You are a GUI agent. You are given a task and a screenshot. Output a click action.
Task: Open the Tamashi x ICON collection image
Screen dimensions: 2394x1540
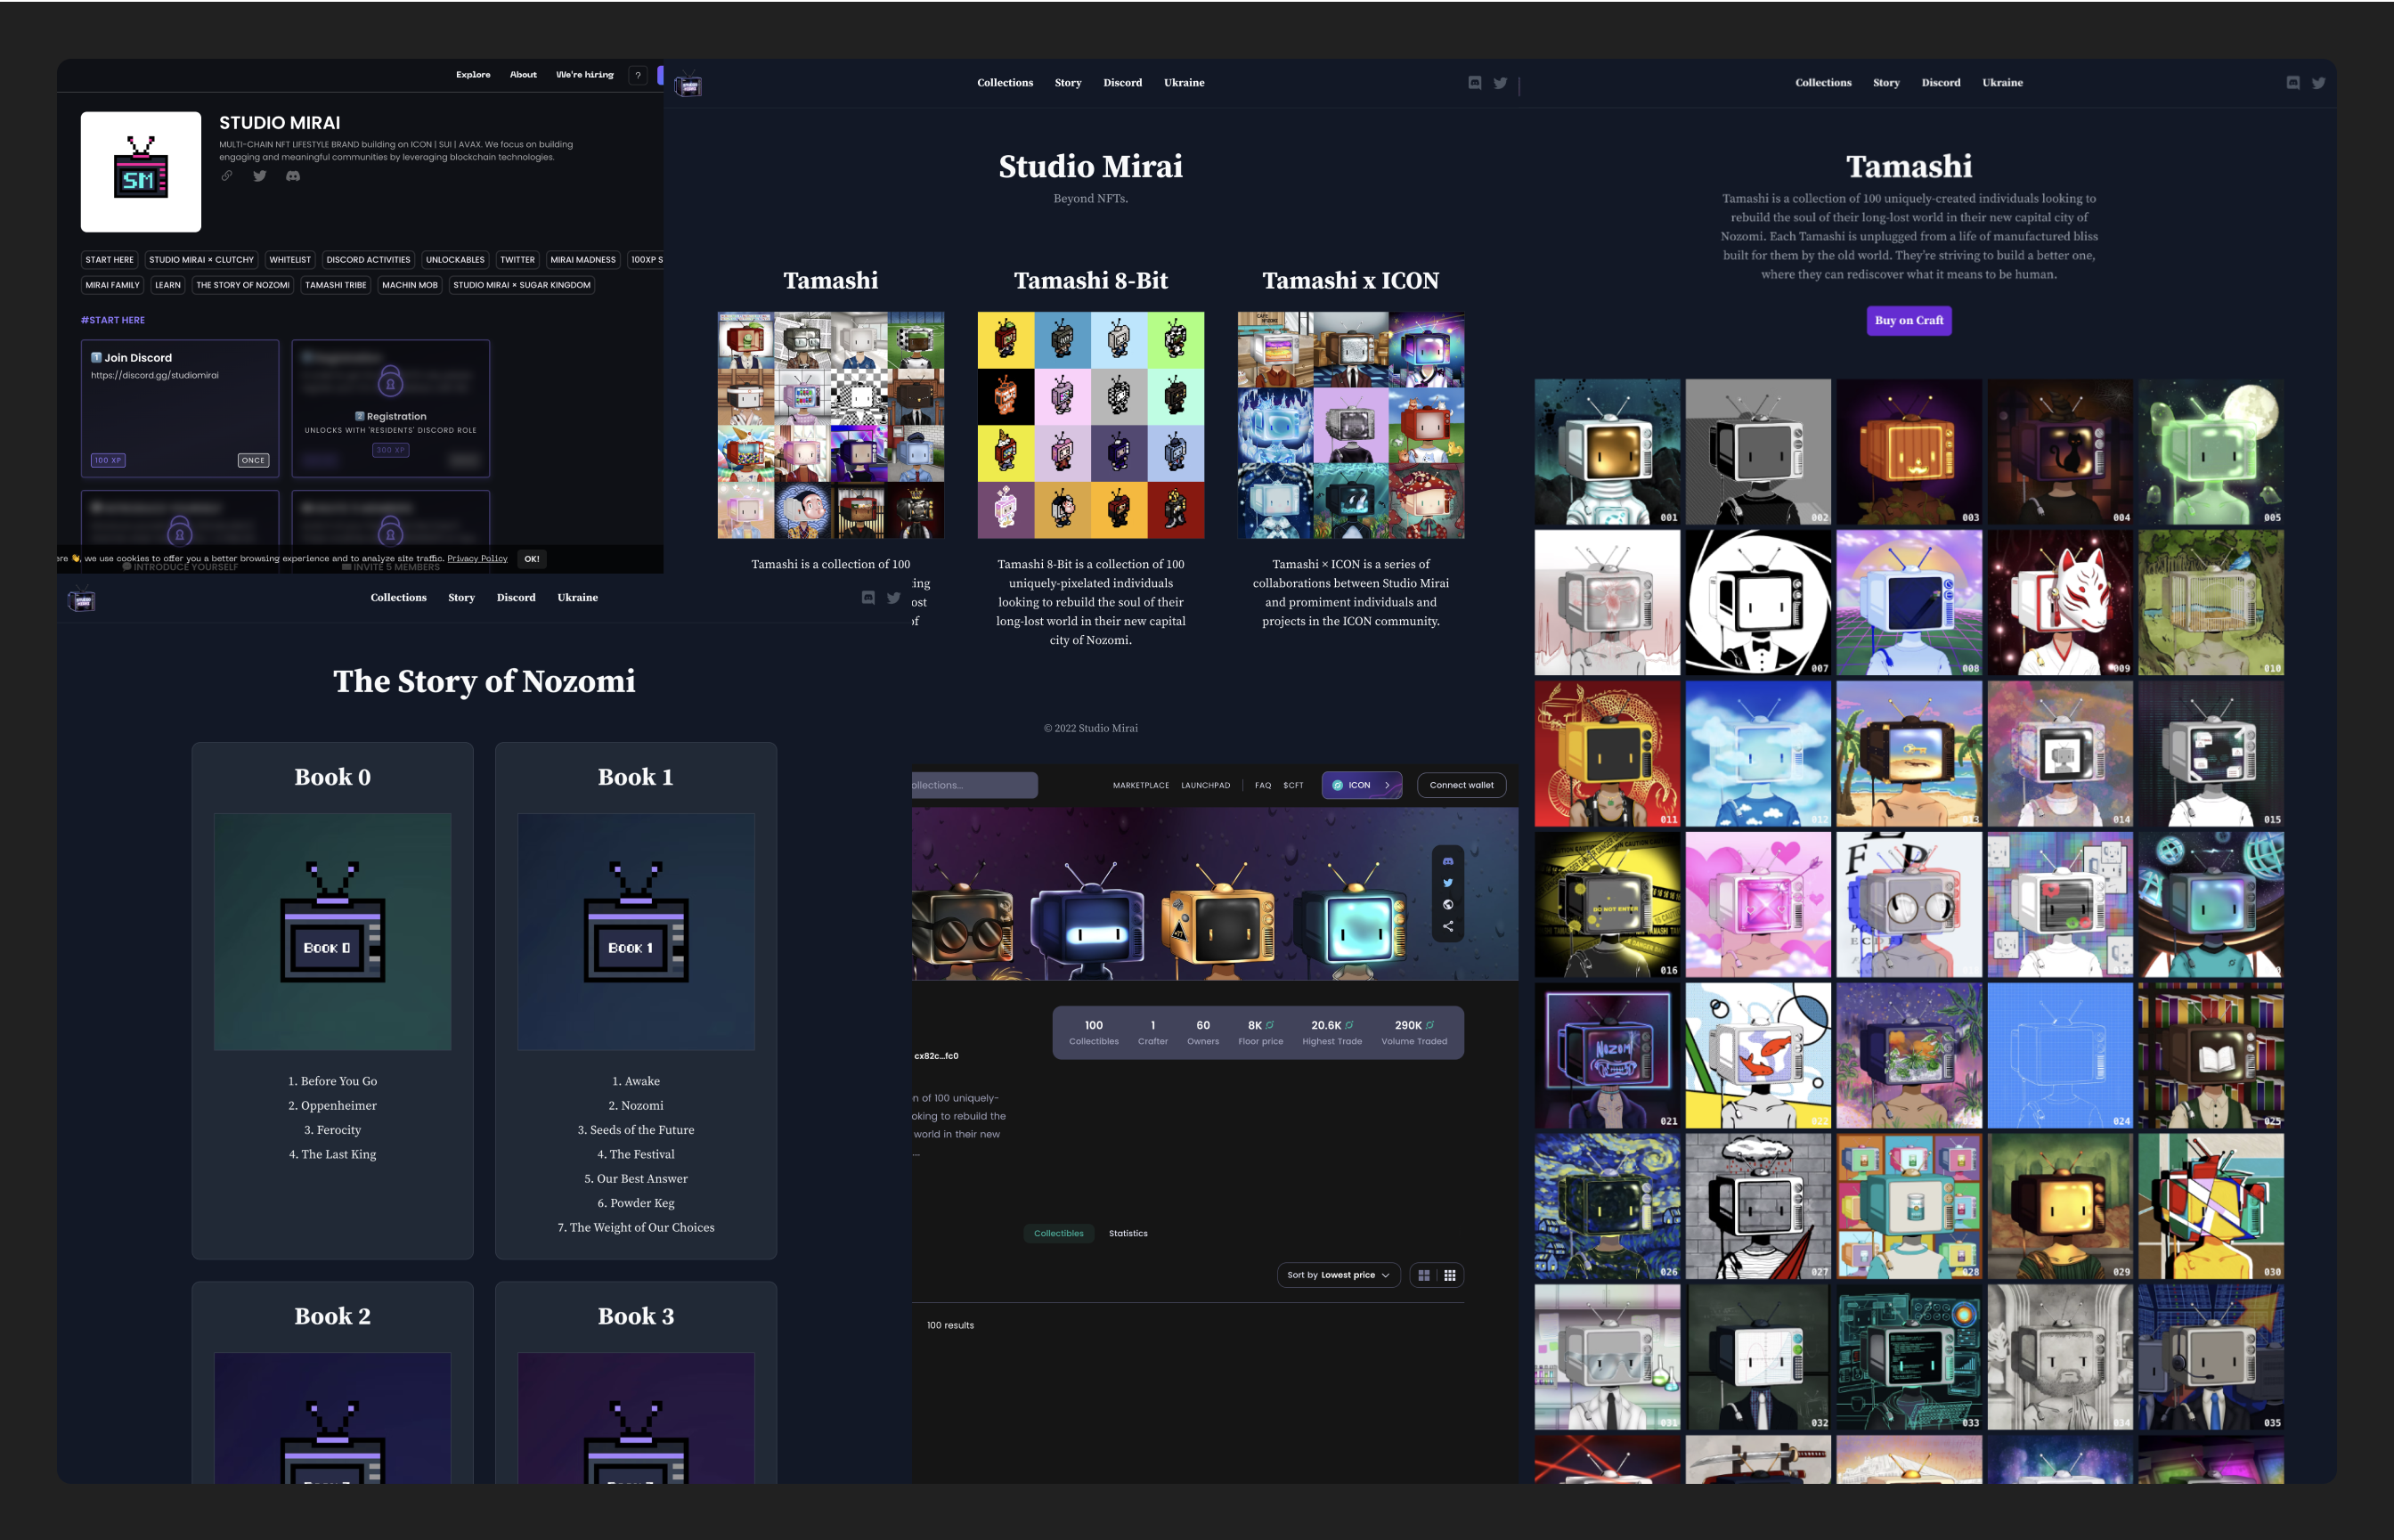point(1351,425)
